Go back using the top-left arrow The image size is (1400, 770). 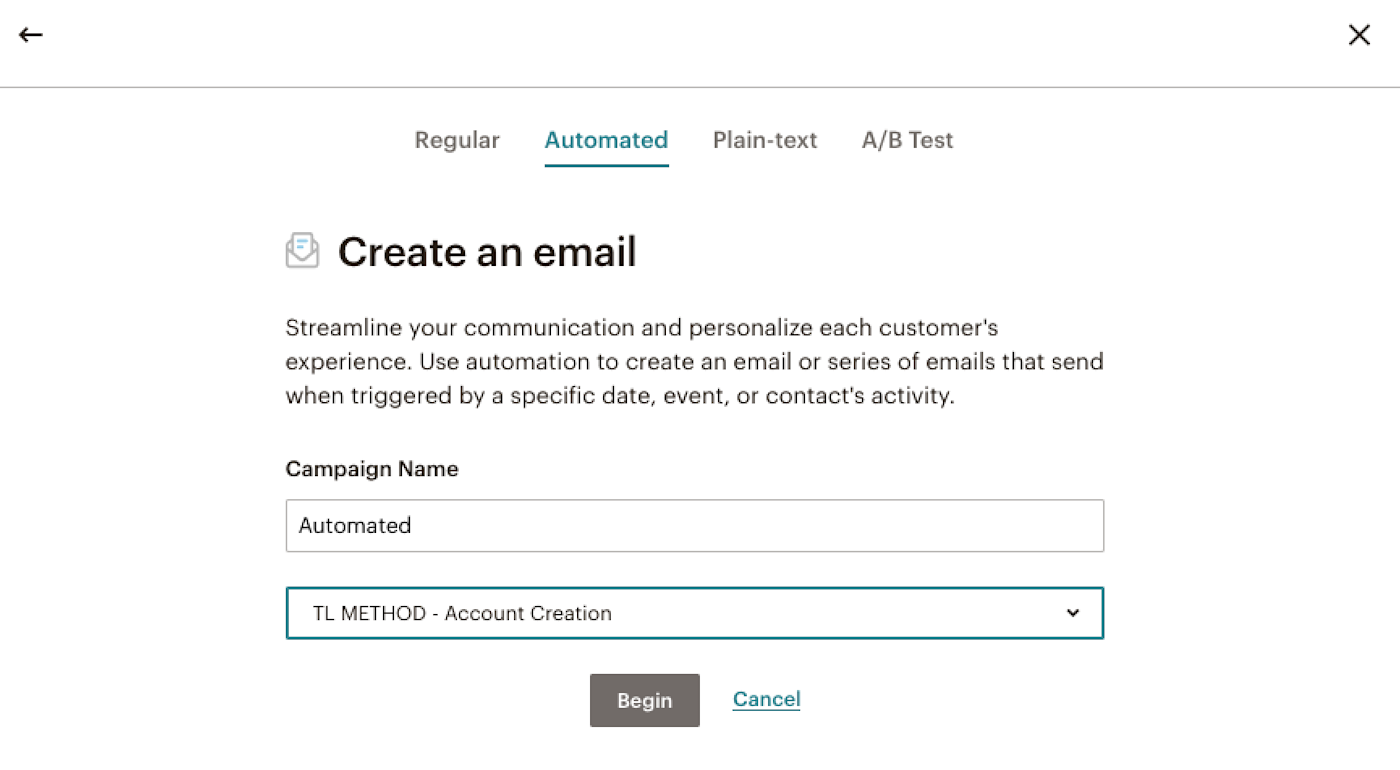click(x=31, y=35)
